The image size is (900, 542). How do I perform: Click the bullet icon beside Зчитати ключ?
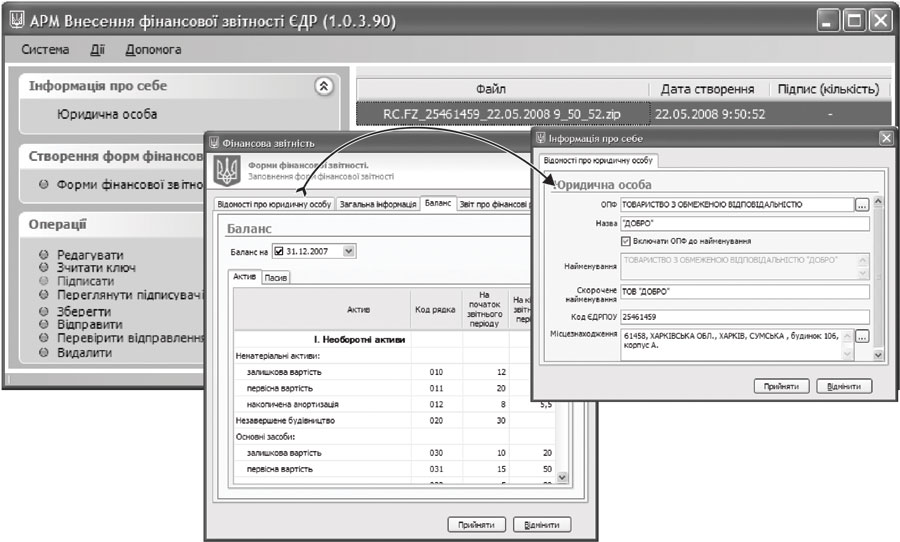pos(43,268)
